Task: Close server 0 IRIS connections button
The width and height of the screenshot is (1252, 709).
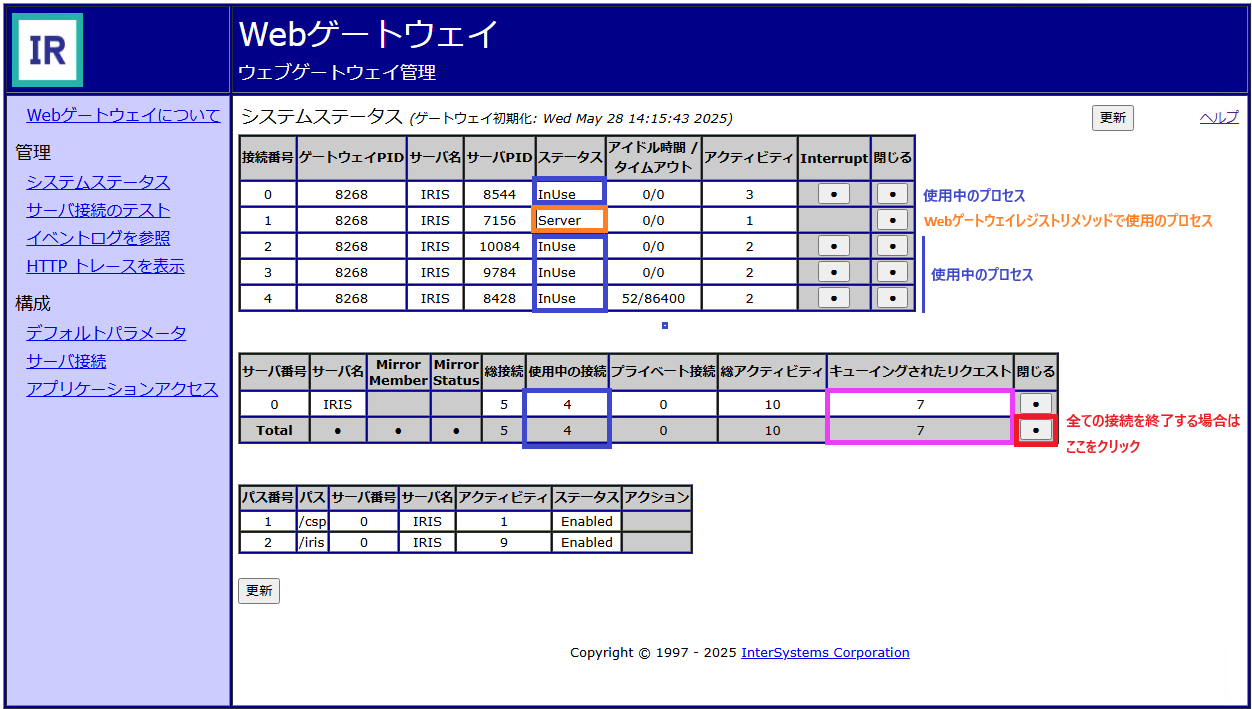Action: pos(1035,404)
